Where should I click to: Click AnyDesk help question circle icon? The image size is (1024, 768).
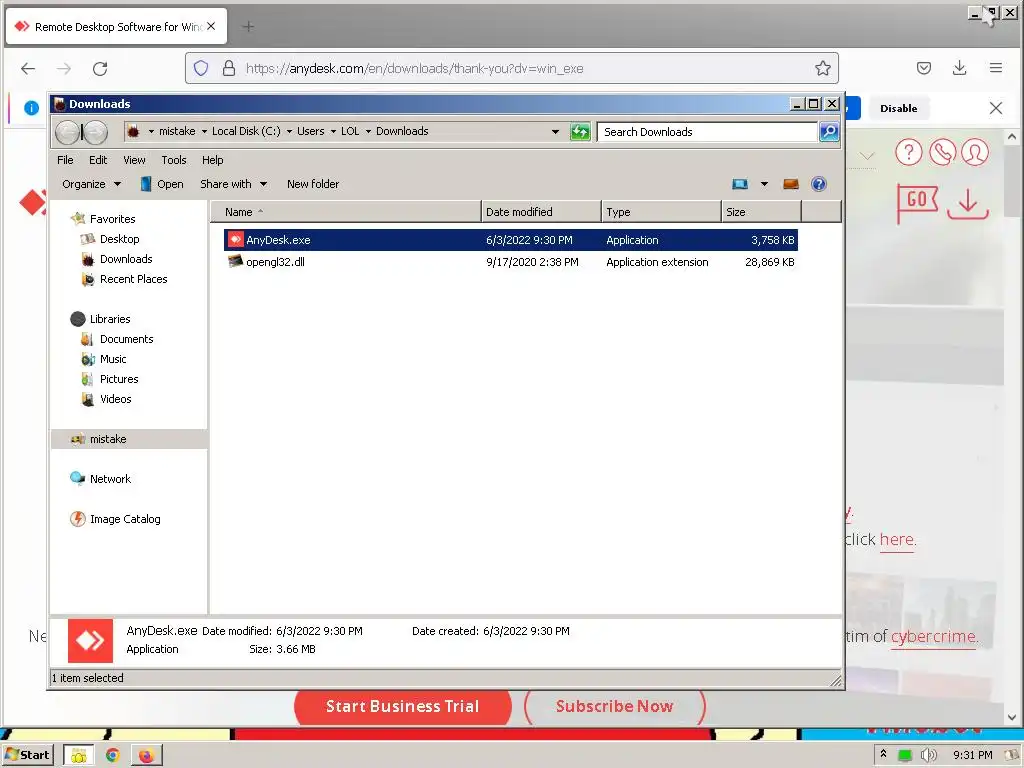(908, 152)
